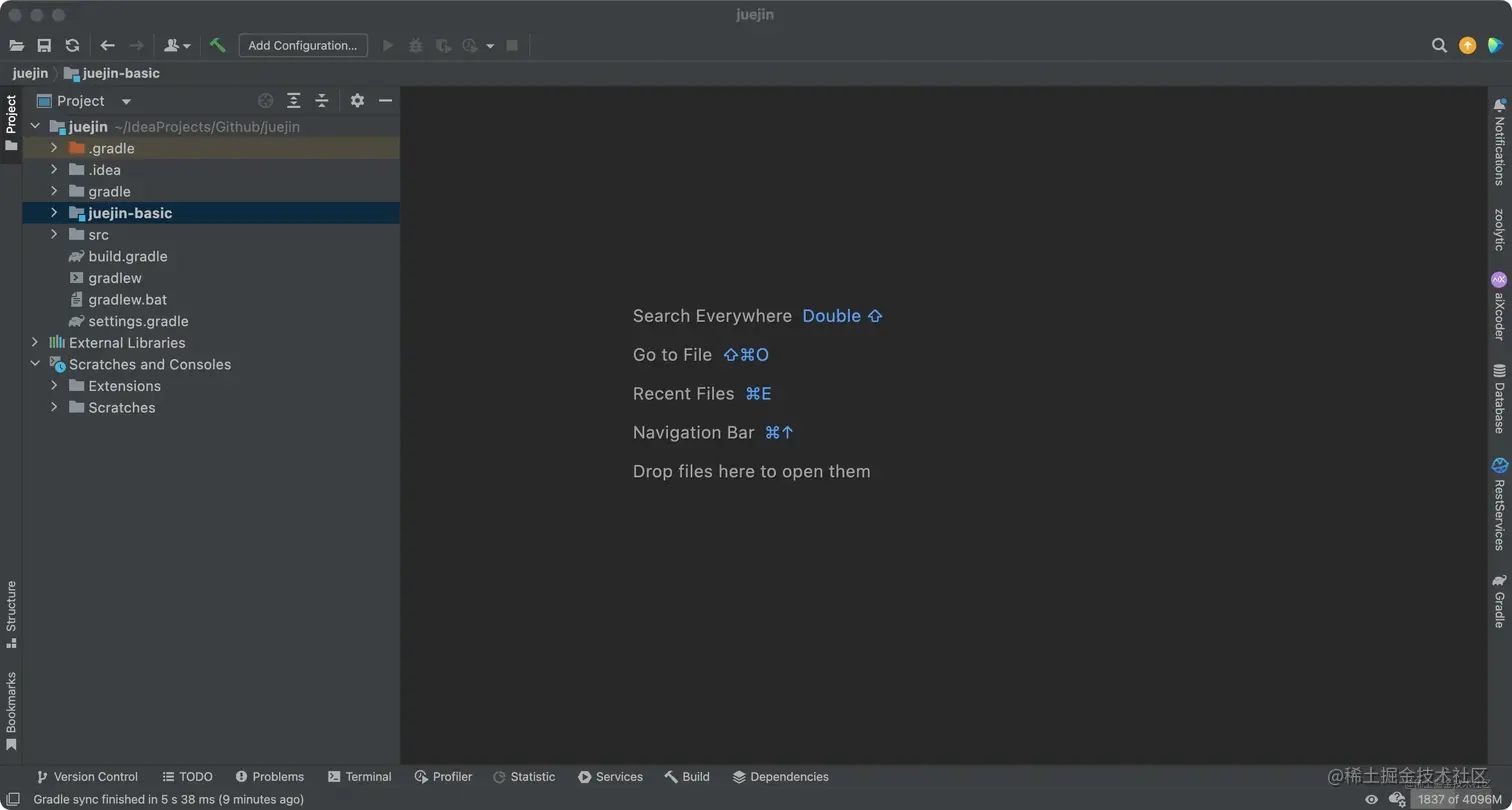The image size is (1512, 810).
Task: Open the Structure side panel
Action: (x=11, y=614)
